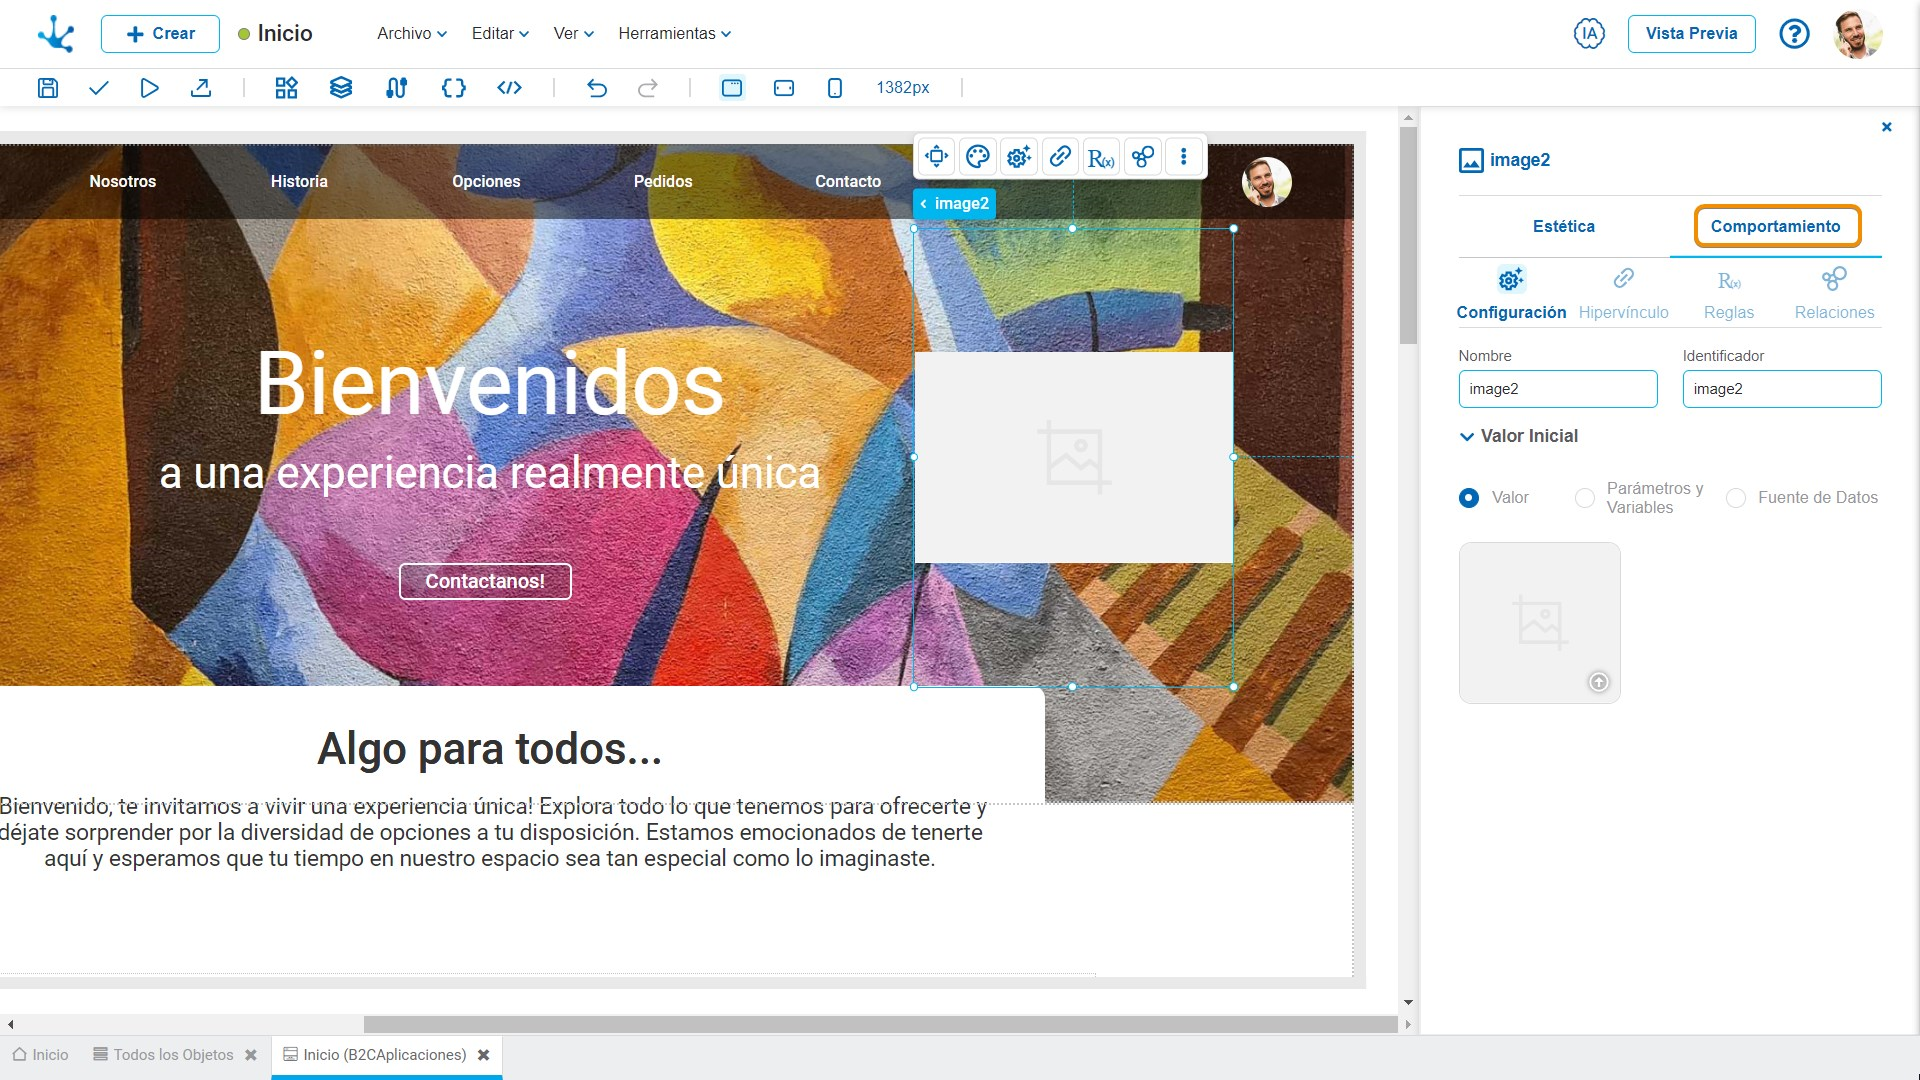Open palette style icon on image2 toolbar
The height and width of the screenshot is (1080, 1920).
[x=978, y=156]
